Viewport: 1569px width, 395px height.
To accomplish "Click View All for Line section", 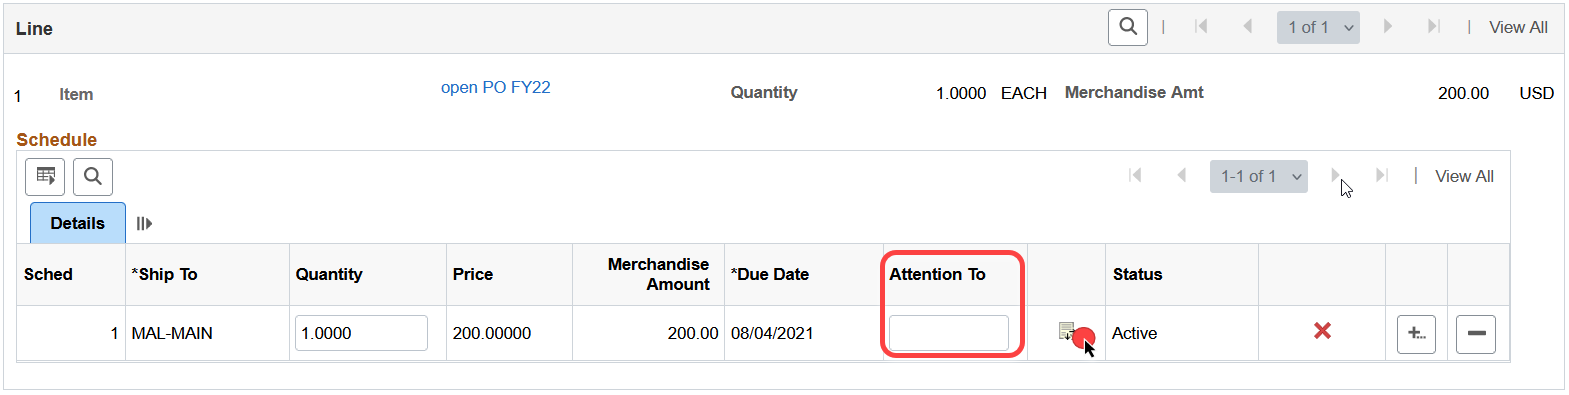I will coord(1518,27).
